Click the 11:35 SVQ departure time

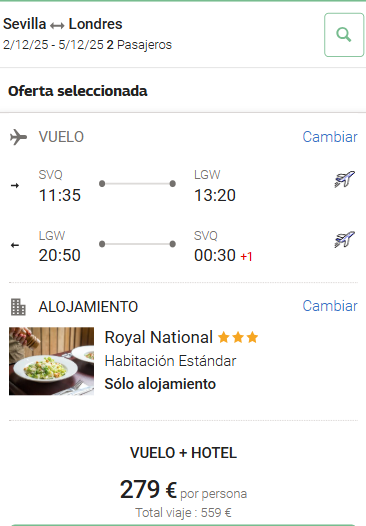click(x=60, y=195)
